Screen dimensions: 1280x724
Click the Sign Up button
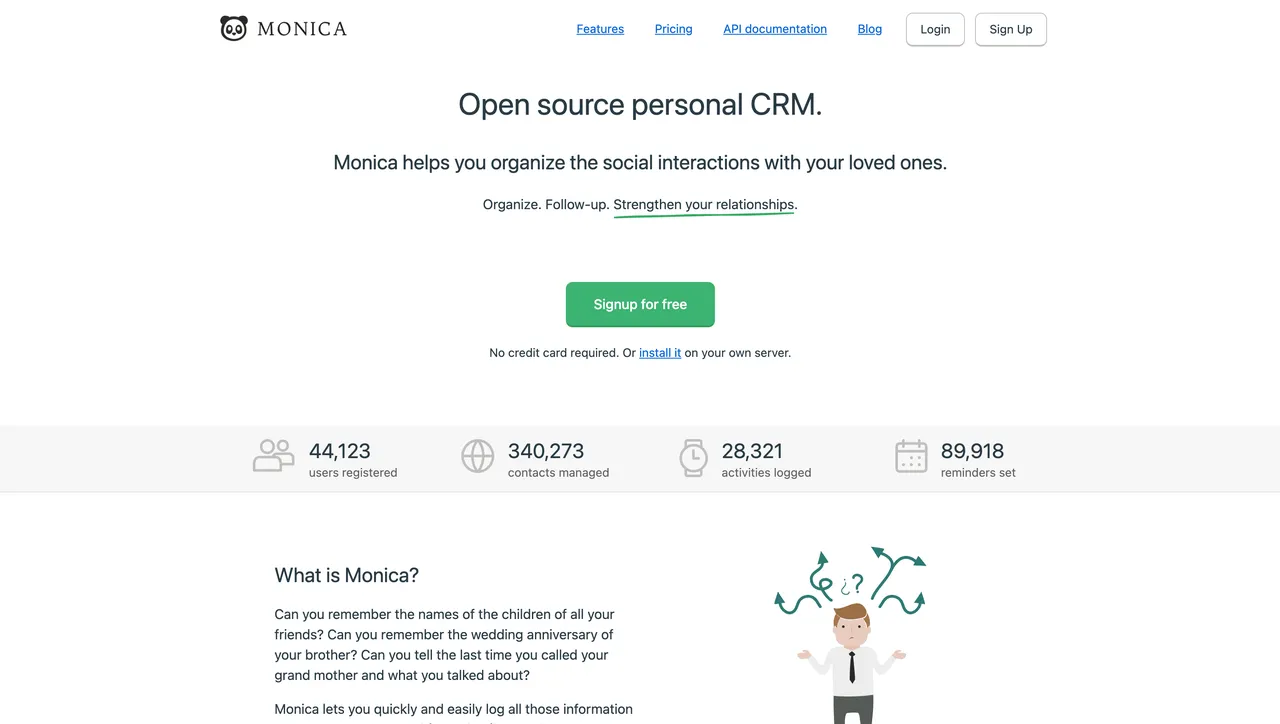(1011, 29)
